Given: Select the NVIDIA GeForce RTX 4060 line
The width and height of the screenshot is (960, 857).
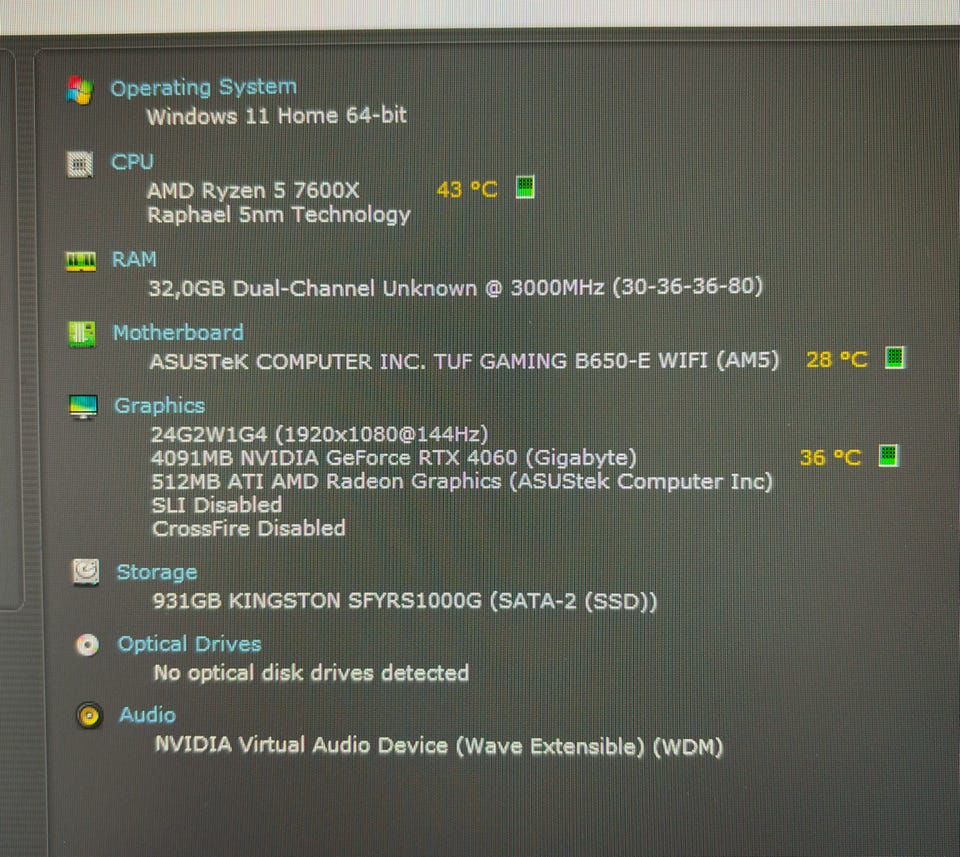Looking at the screenshot, I should [394, 458].
